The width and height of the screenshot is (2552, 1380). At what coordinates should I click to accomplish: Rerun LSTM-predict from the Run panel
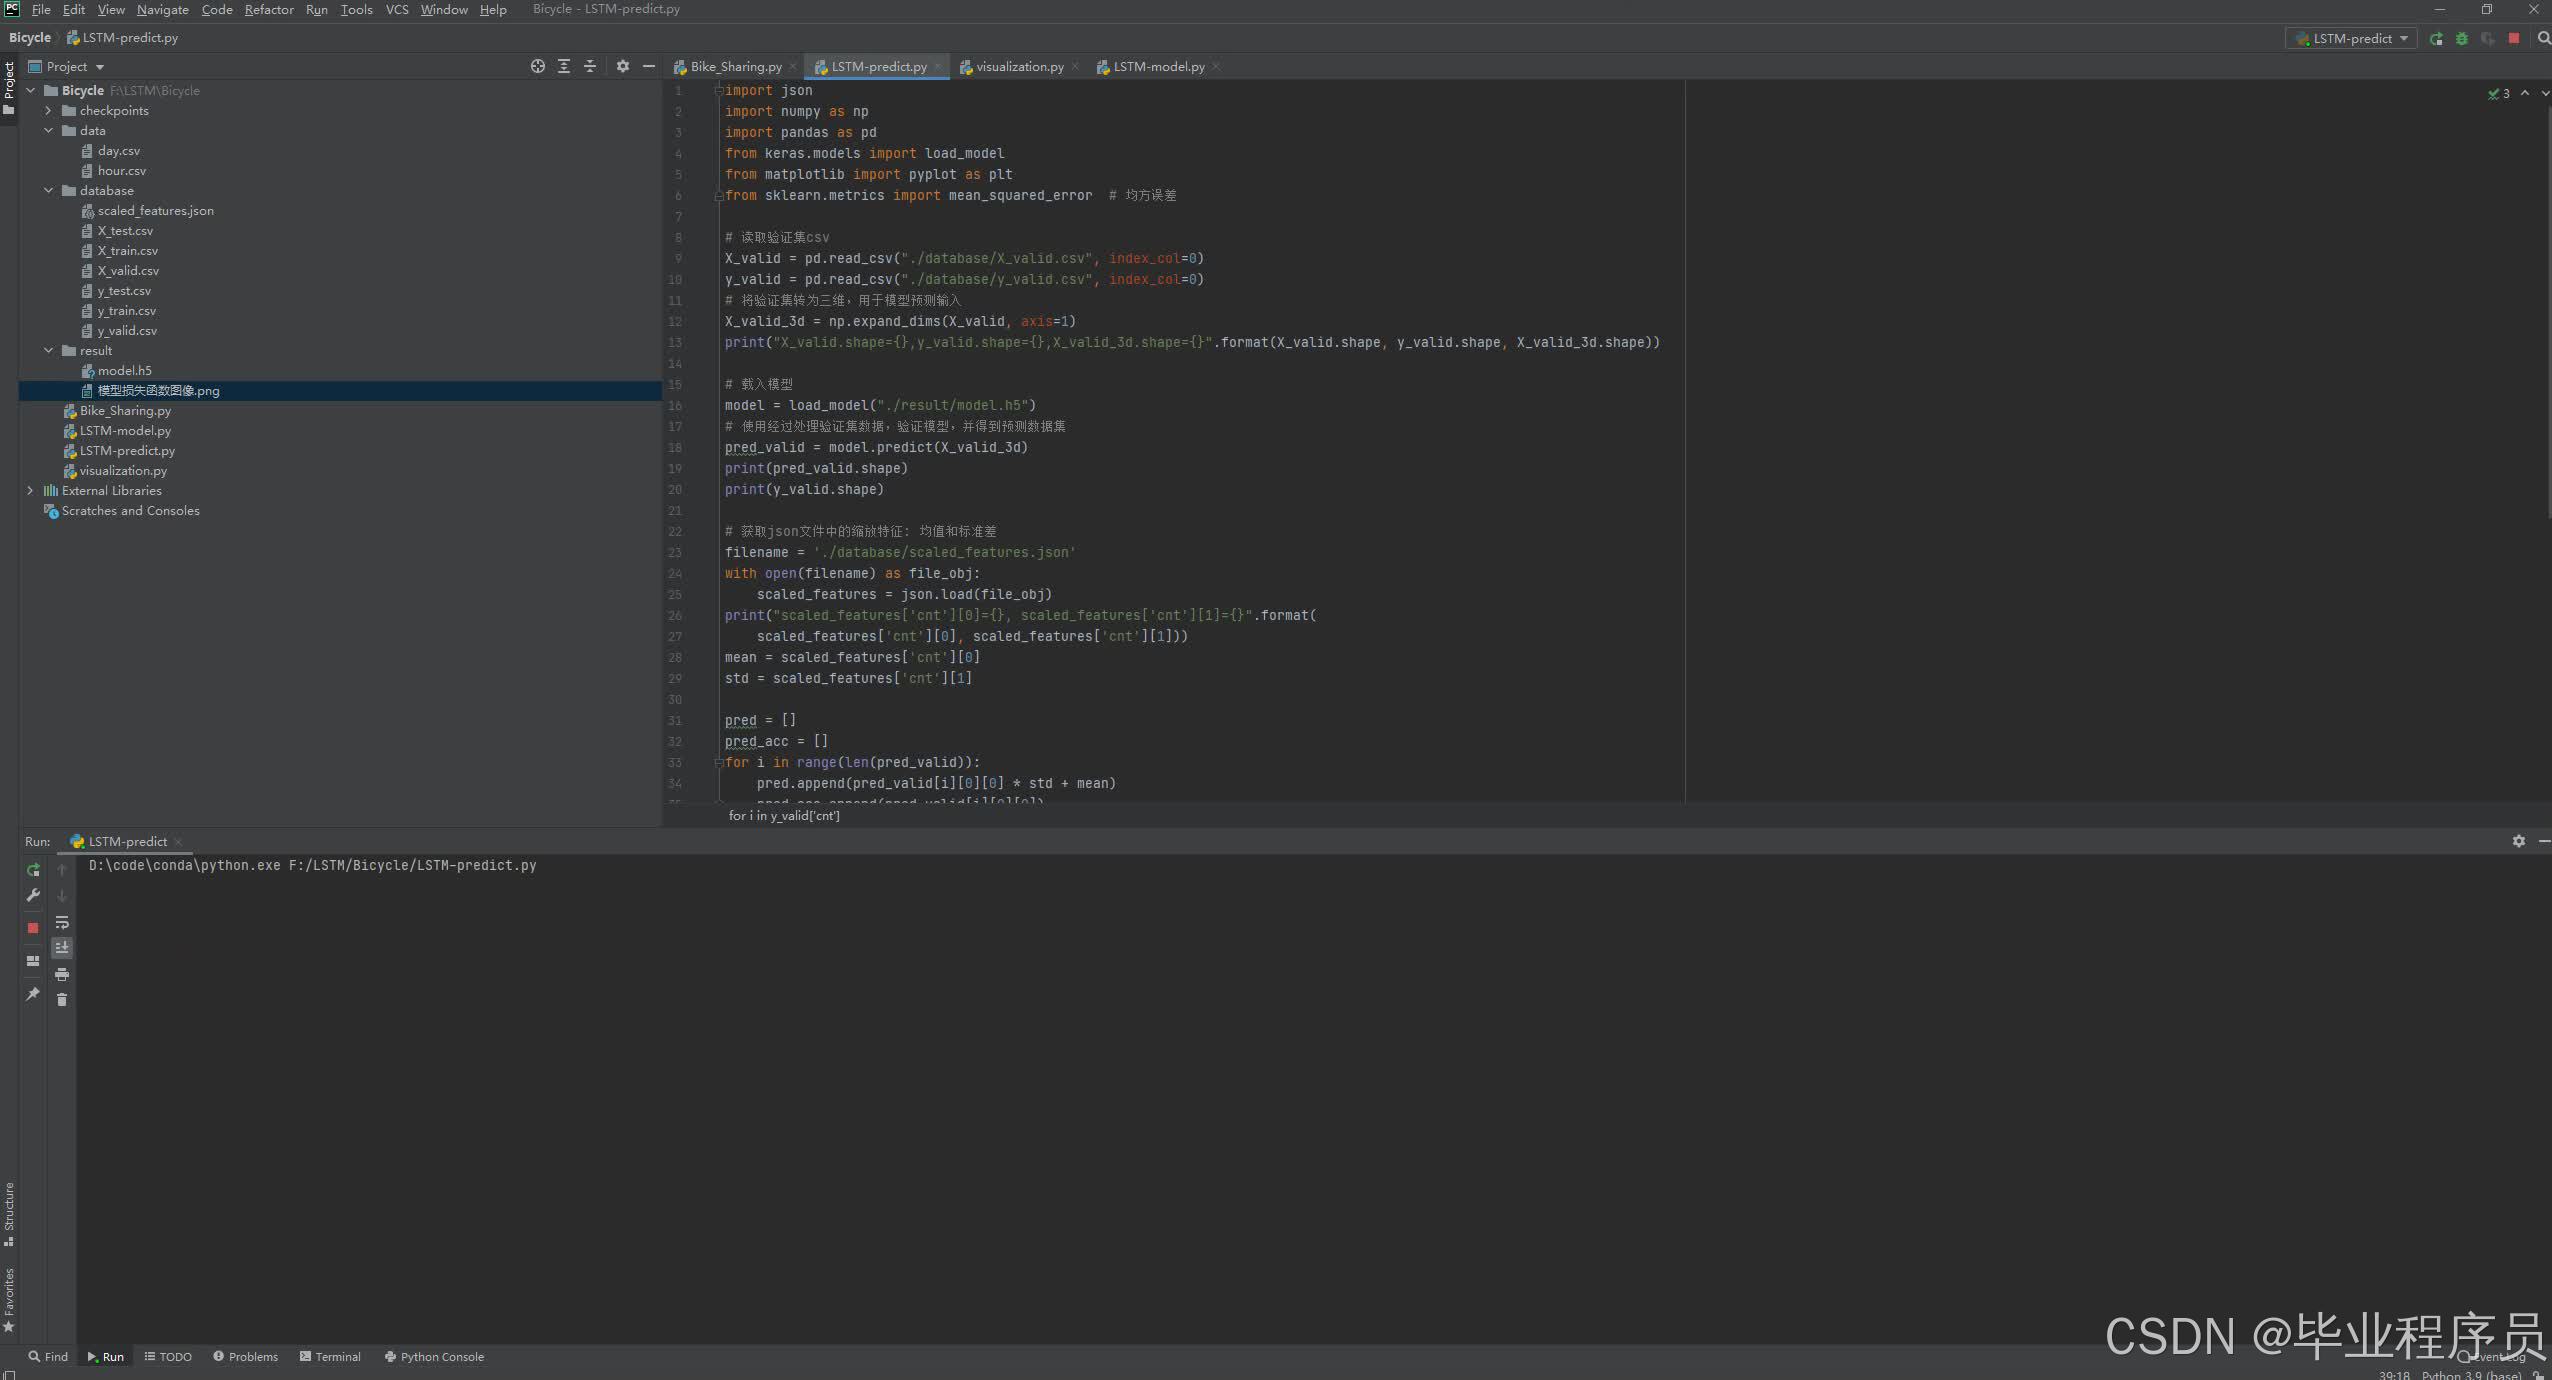click(33, 870)
